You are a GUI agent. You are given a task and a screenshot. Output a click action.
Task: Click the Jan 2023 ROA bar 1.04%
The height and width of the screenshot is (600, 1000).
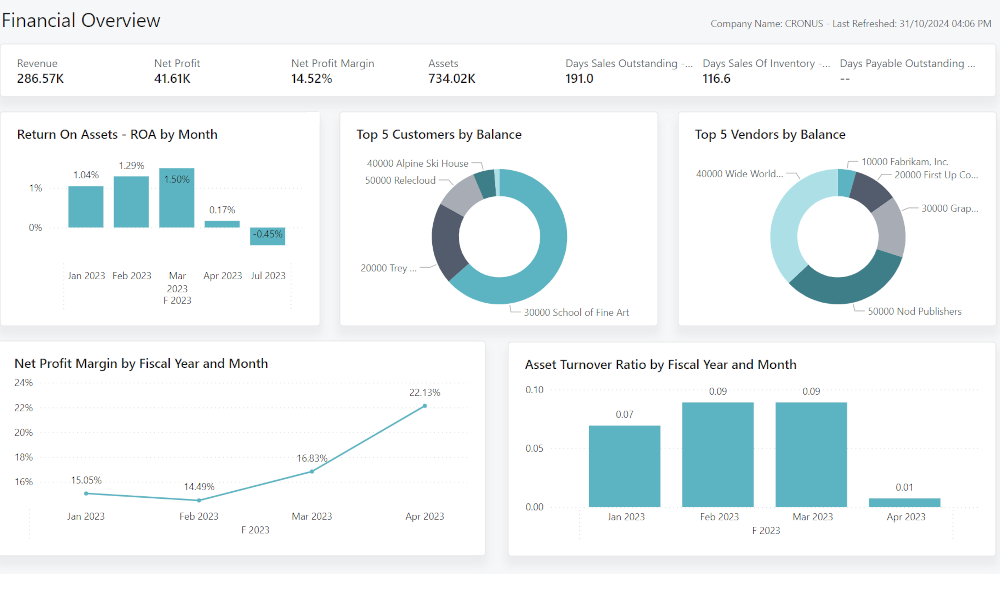(x=85, y=207)
